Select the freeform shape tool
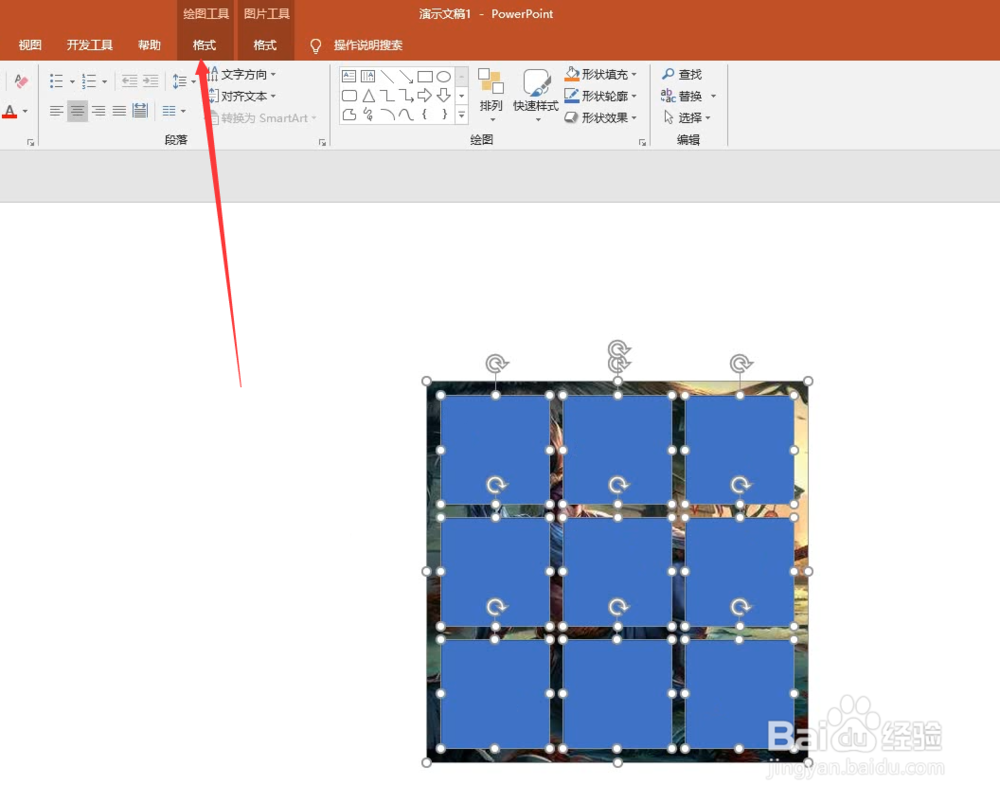The image size is (1000, 802). [349, 115]
